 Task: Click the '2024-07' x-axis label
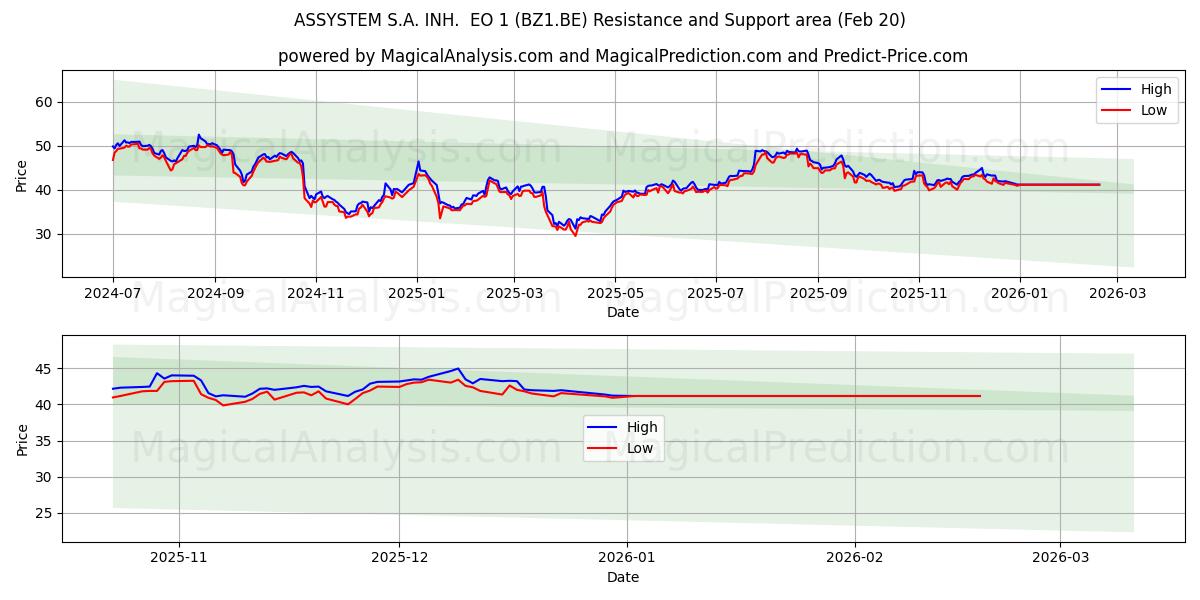[x=113, y=294]
